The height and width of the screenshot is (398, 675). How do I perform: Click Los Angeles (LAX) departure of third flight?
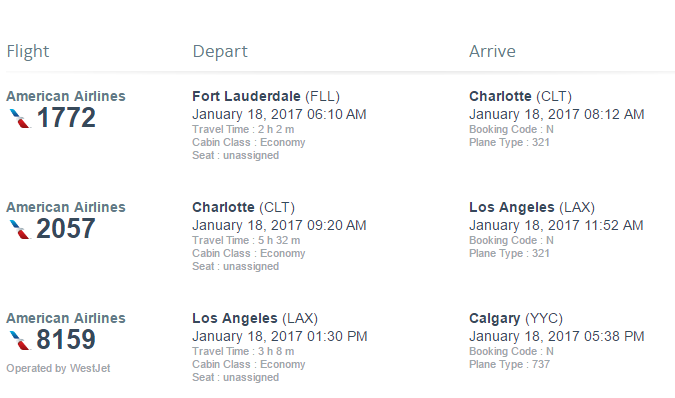pyautogui.click(x=255, y=318)
